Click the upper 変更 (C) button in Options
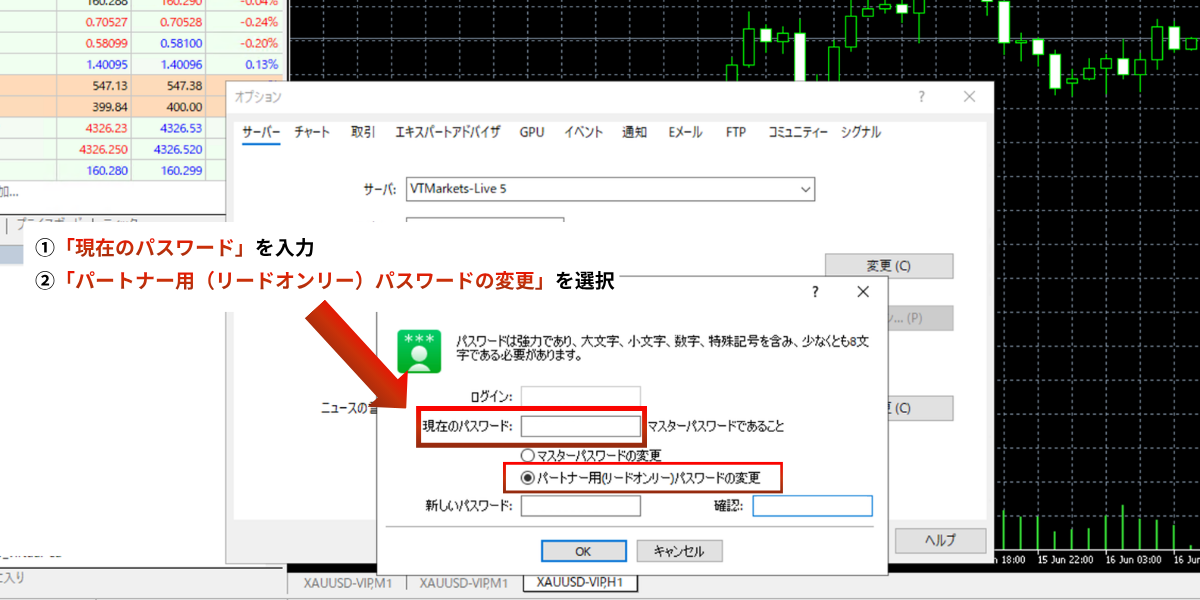The image size is (1200, 600). (x=888, y=266)
